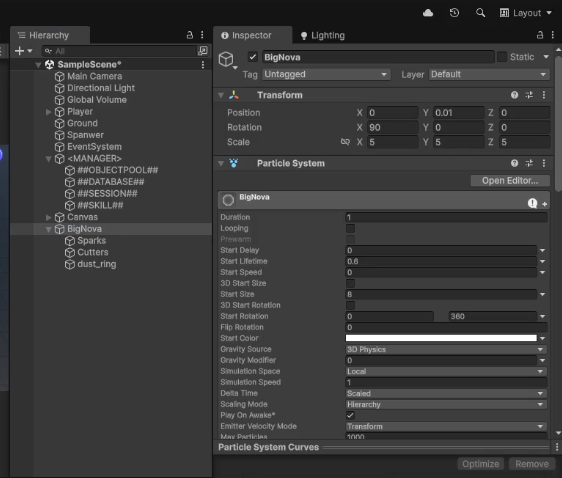
Task: Open Transform presets icon
Action: (529, 95)
